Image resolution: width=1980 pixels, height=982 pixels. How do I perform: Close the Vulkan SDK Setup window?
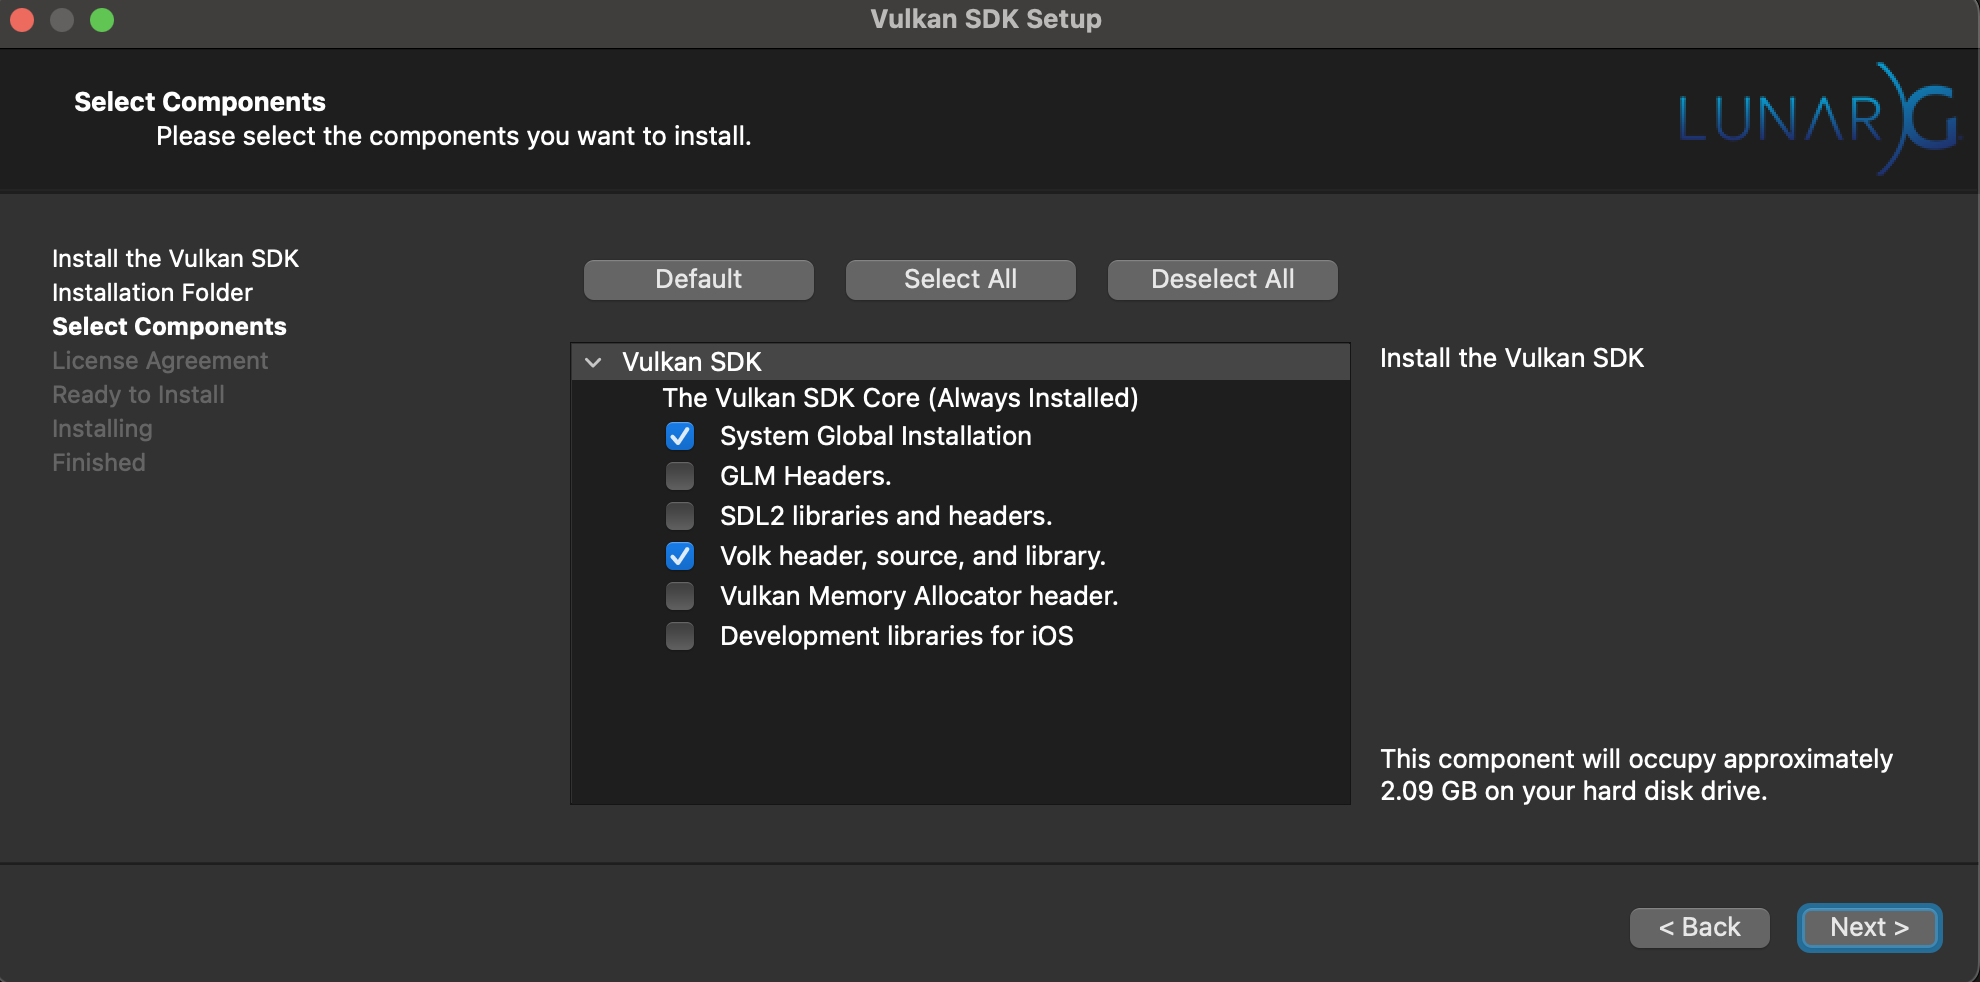[22, 20]
